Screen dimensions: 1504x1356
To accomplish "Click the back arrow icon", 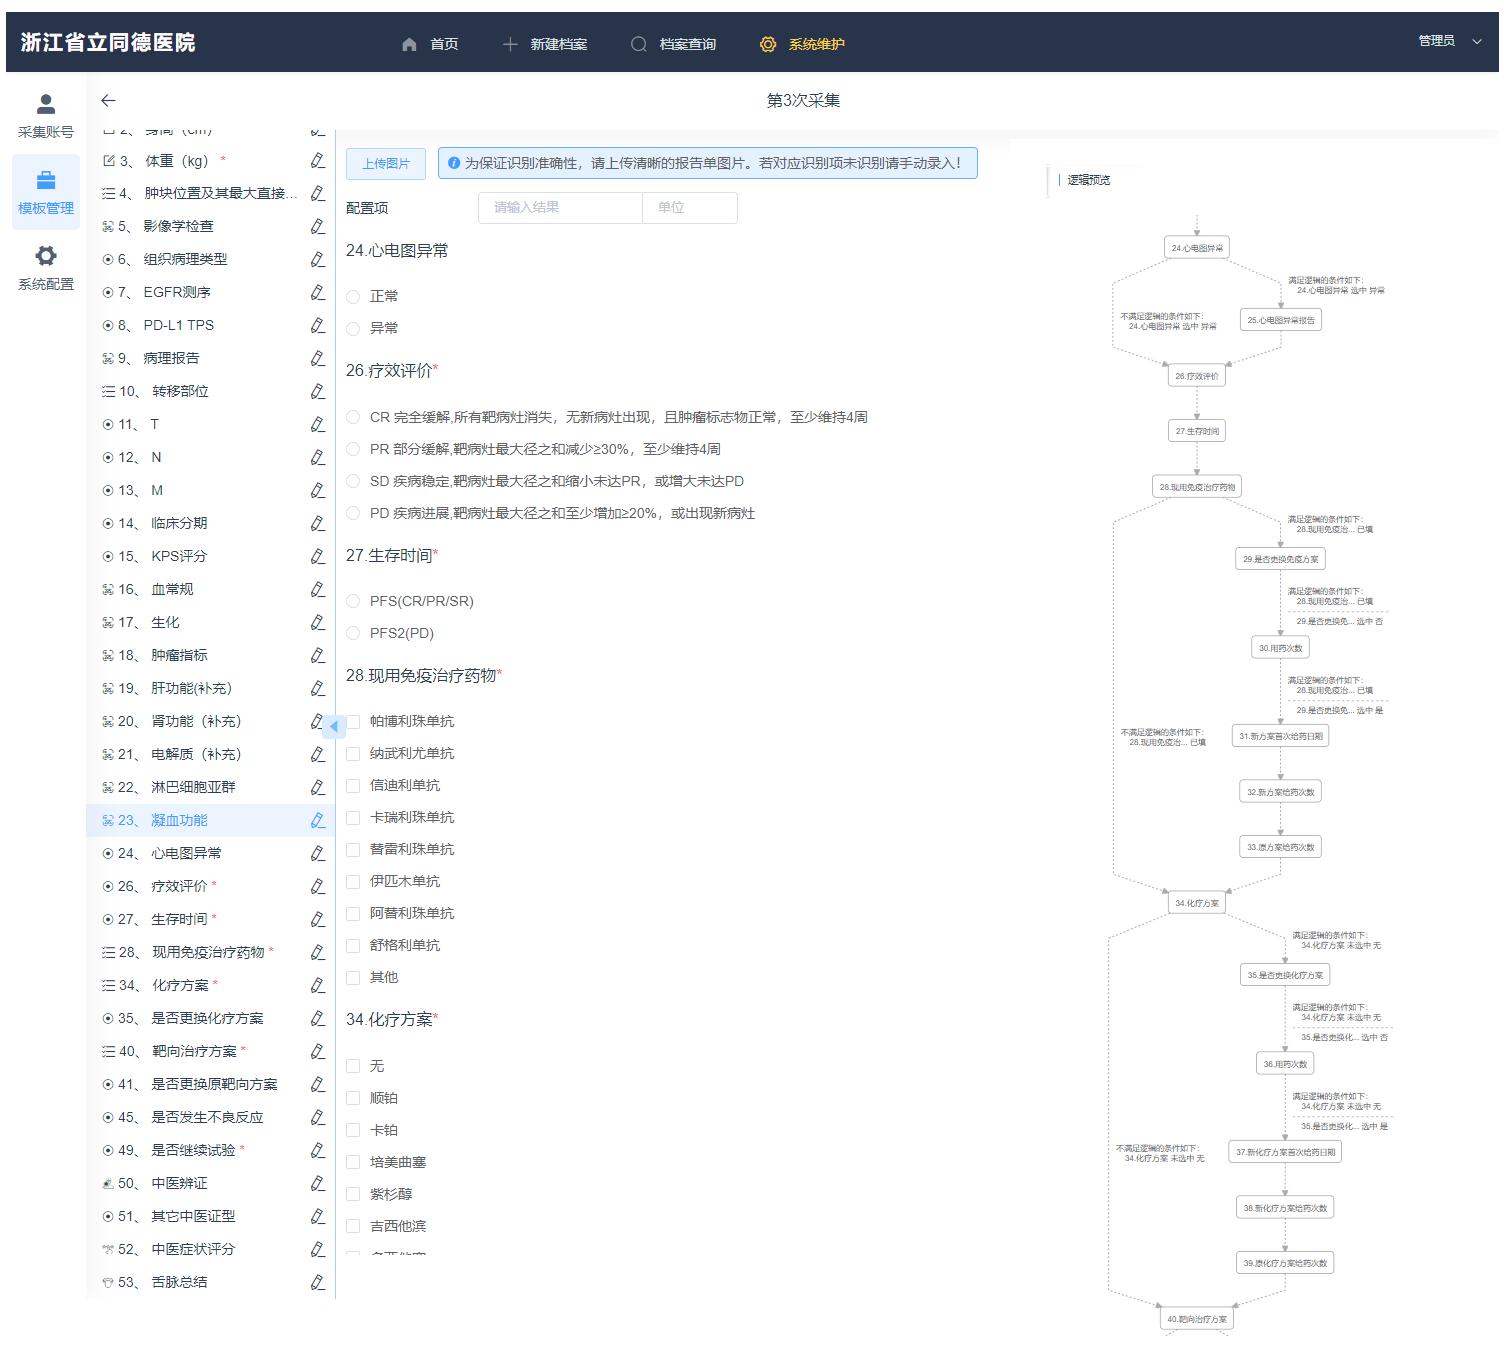I will pos(108,100).
